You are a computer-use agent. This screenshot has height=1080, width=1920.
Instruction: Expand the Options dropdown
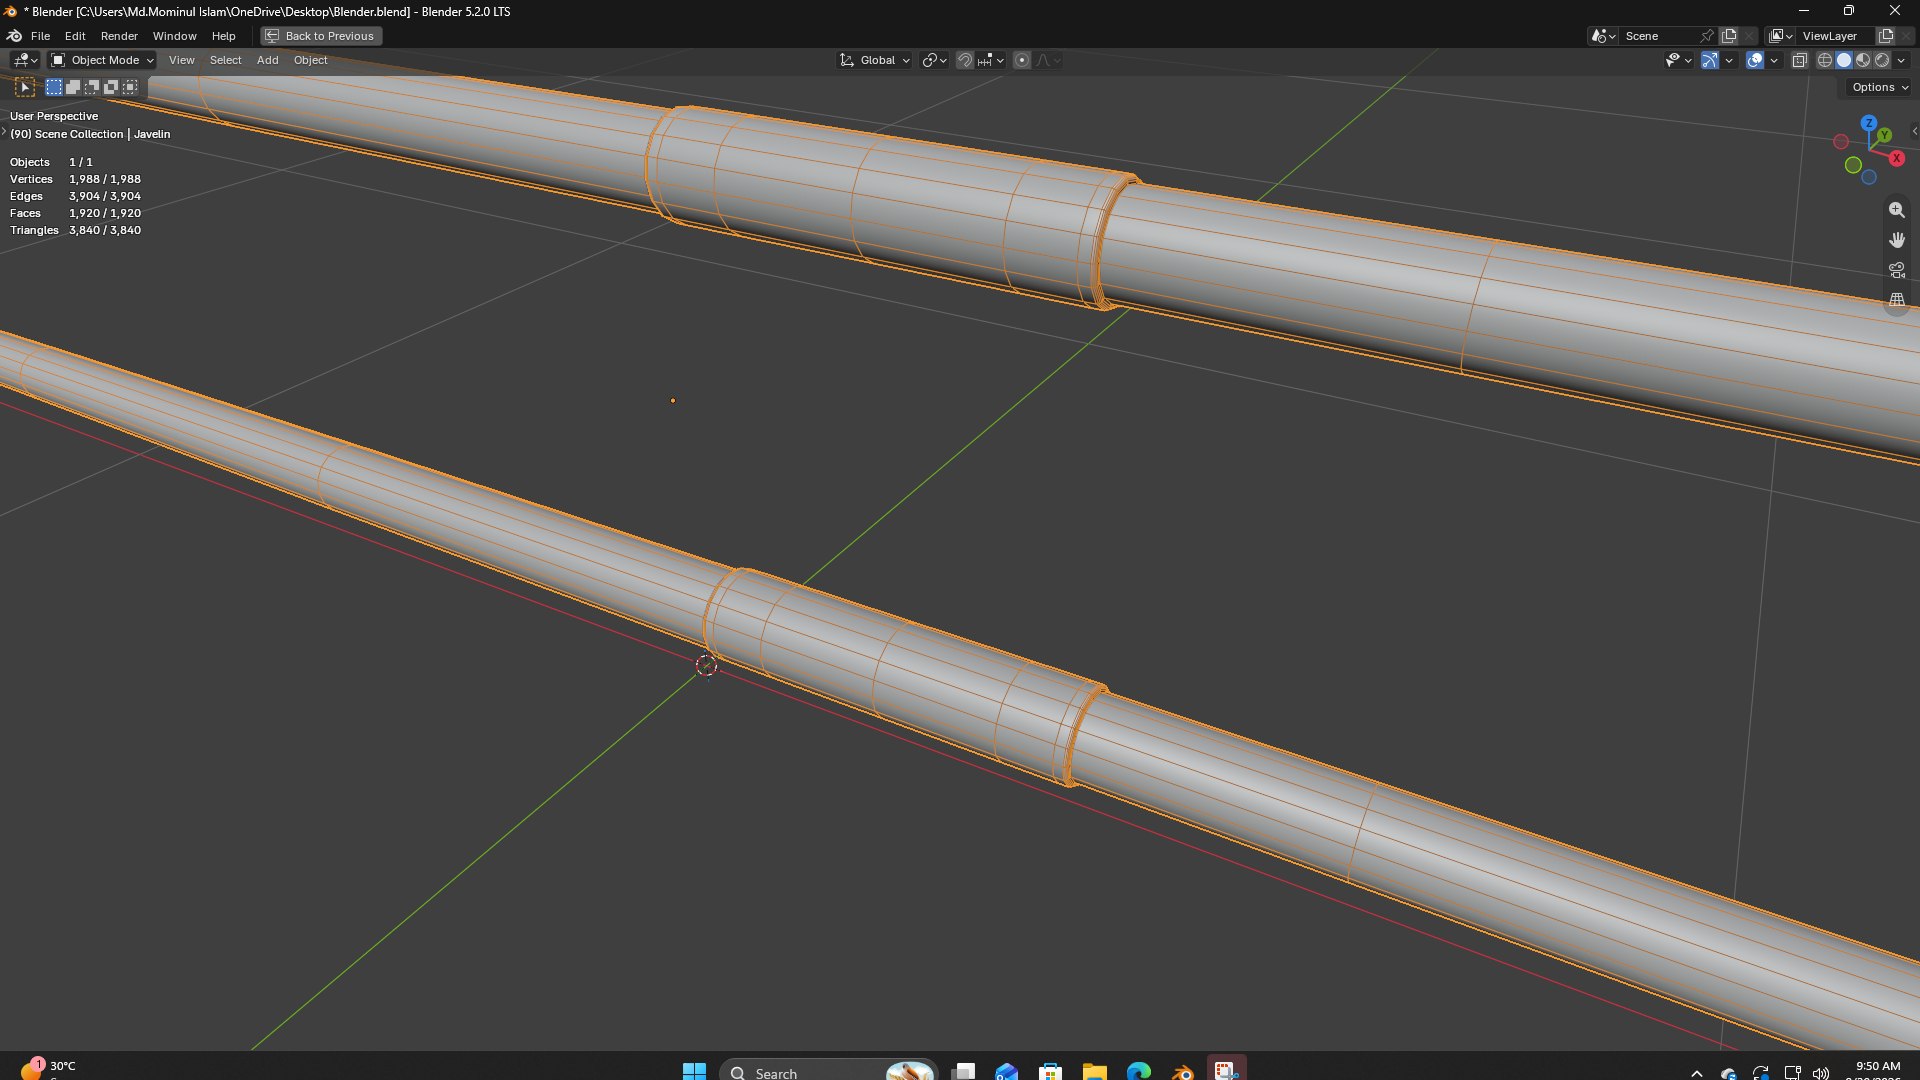click(x=1880, y=87)
